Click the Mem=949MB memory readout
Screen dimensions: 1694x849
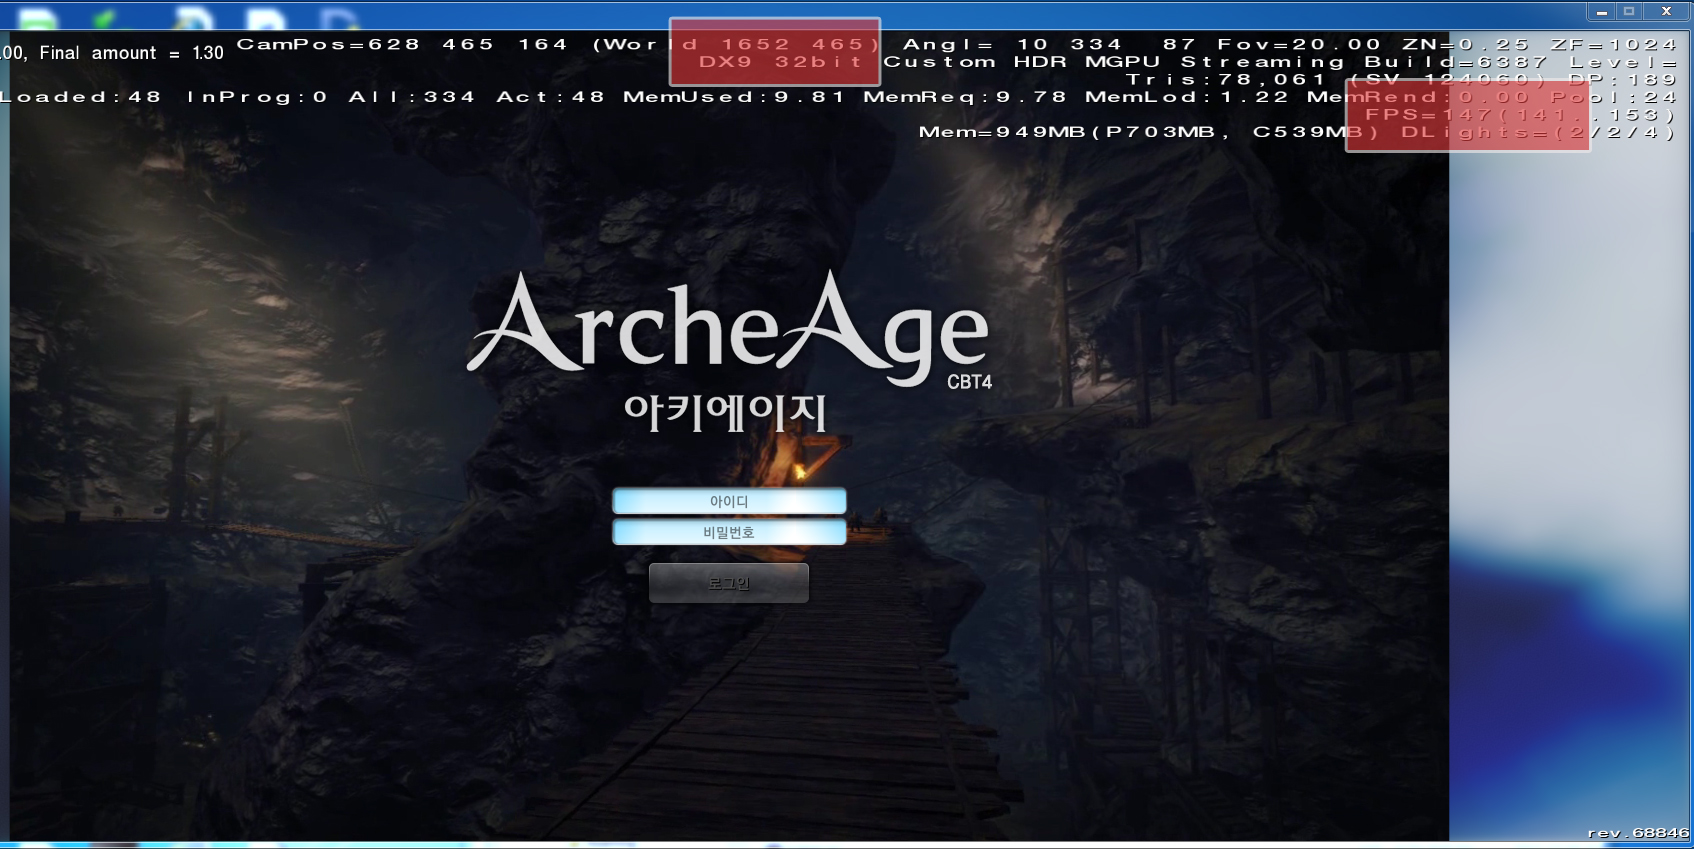click(x=1001, y=132)
